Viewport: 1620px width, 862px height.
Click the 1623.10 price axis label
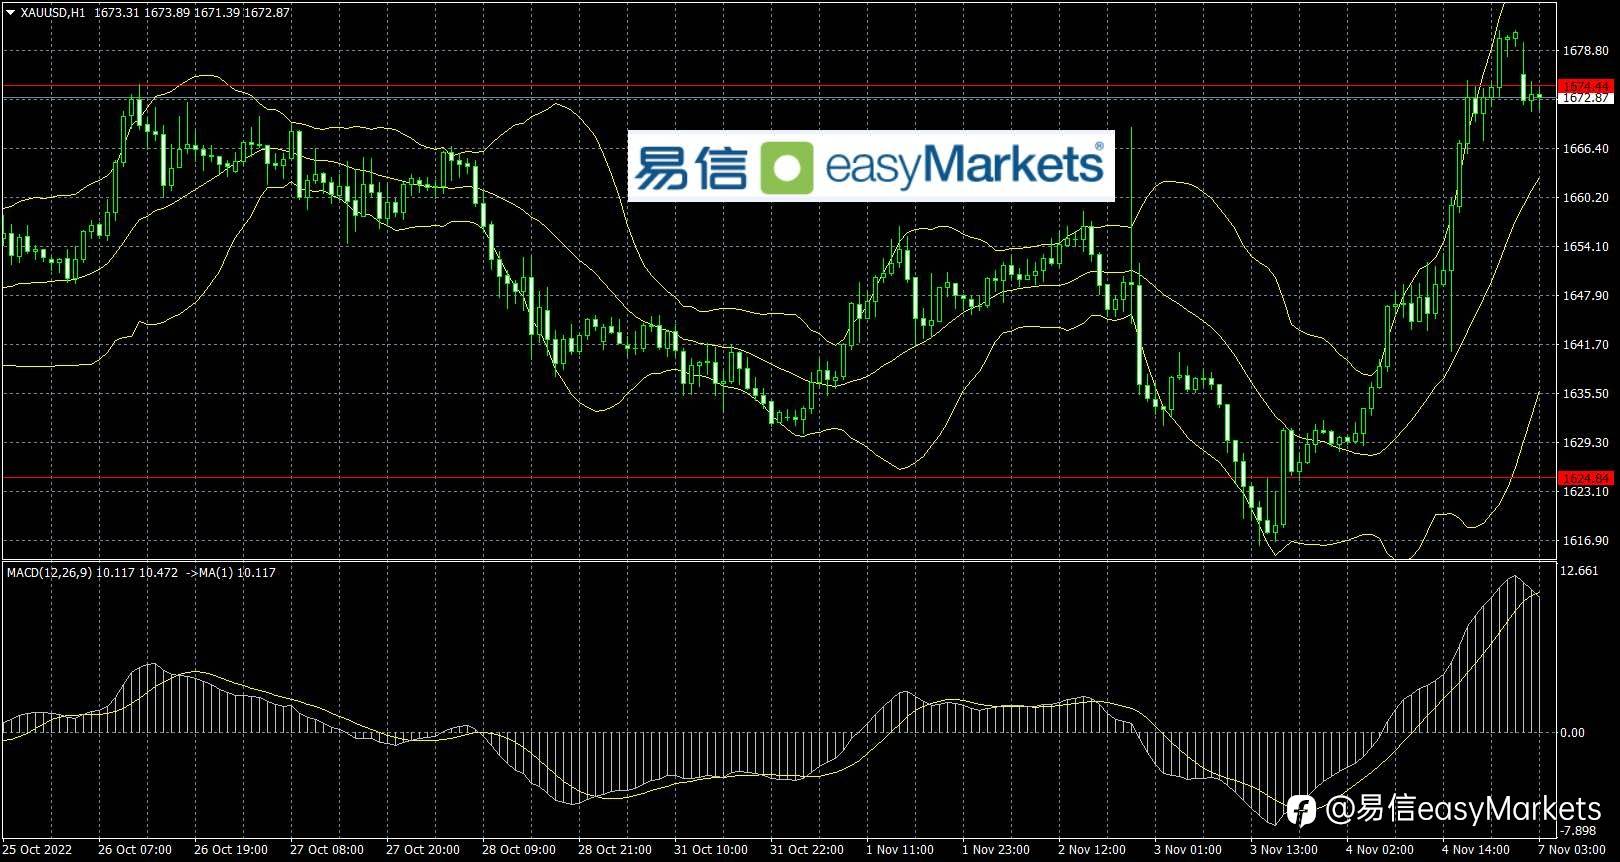[x=1585, y=492]
